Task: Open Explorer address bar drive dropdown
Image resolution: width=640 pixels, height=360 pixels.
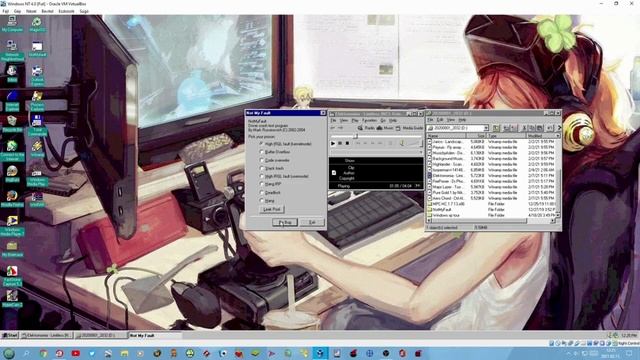Action: point(486,128)
